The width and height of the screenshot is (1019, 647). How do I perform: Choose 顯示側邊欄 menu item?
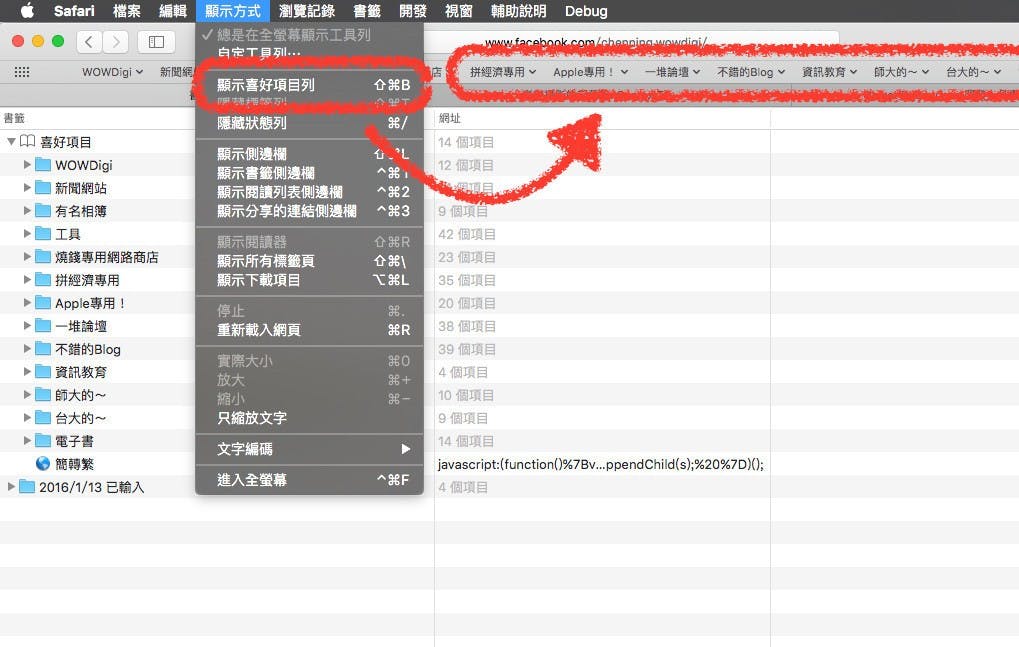[309, 154]
